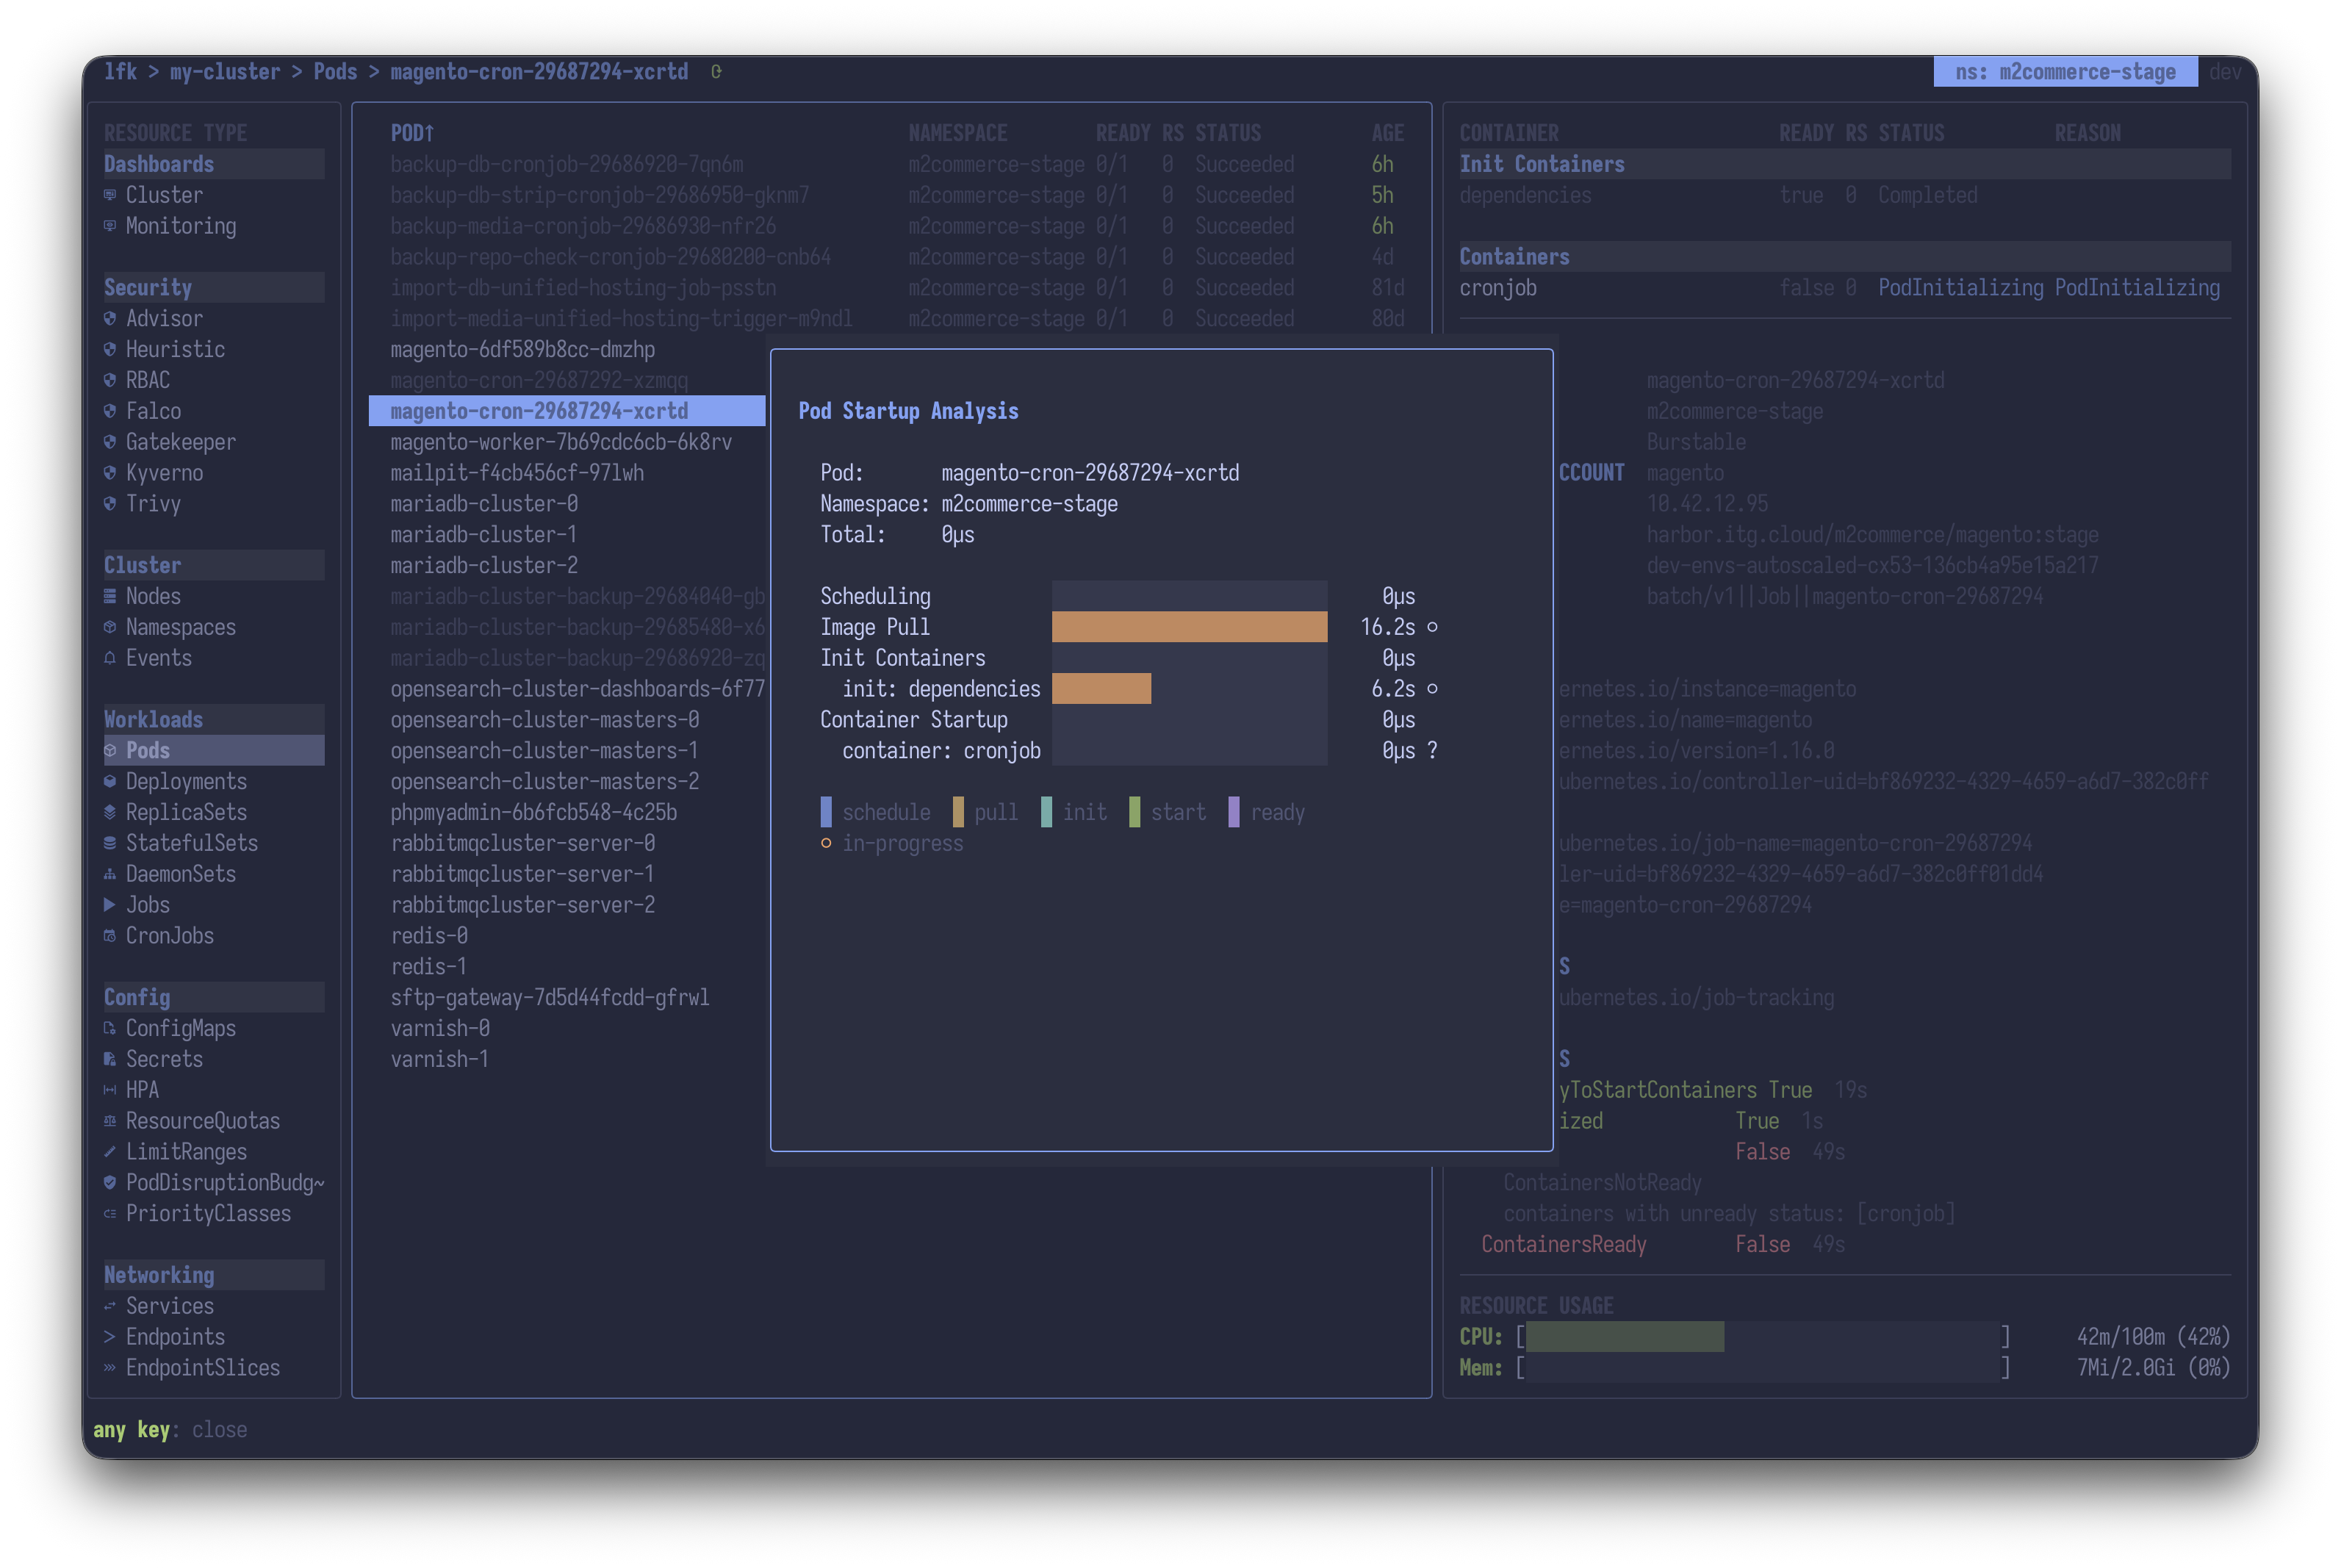Click the CronJobs icon
The height and width of the screenshot is (1568, 2341).
point(110,936)
